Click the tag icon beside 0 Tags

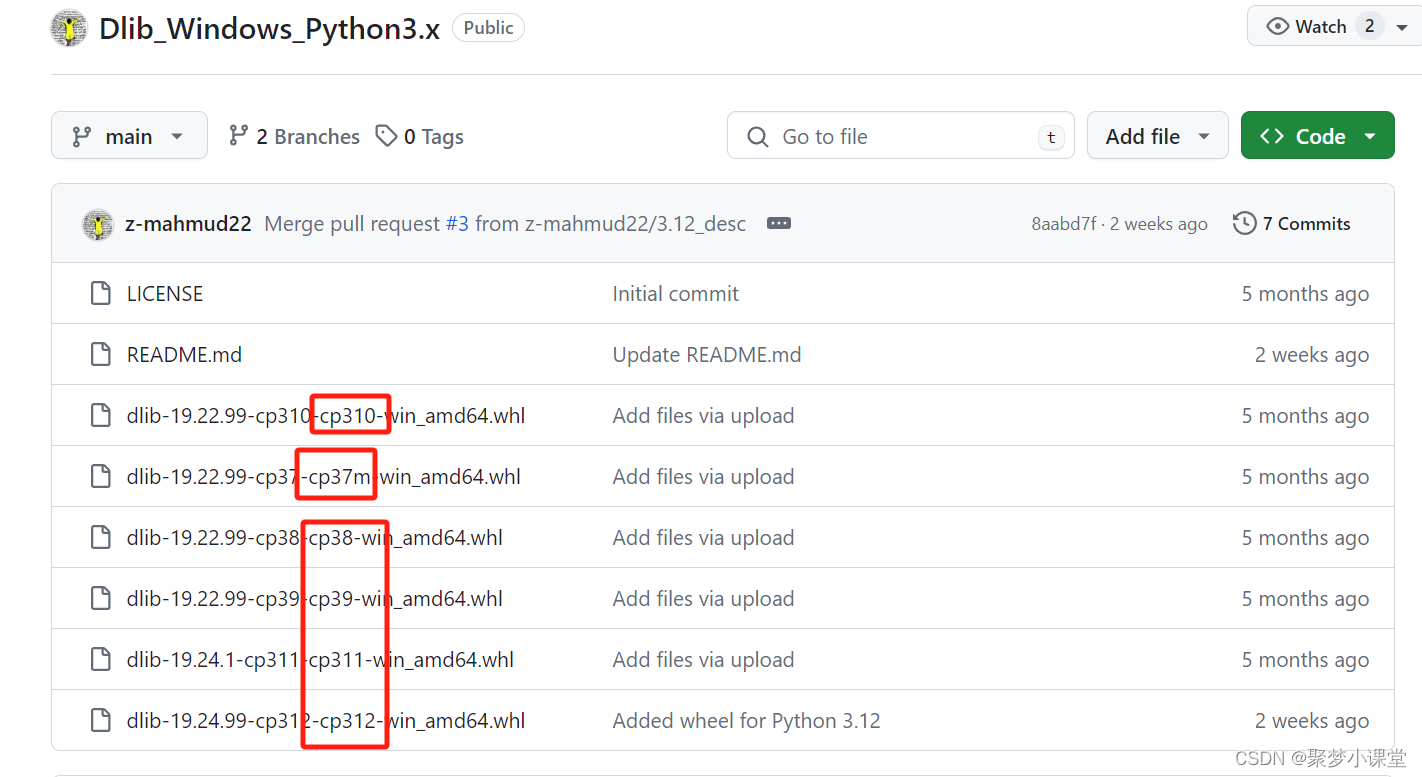(x=387, y=136)
